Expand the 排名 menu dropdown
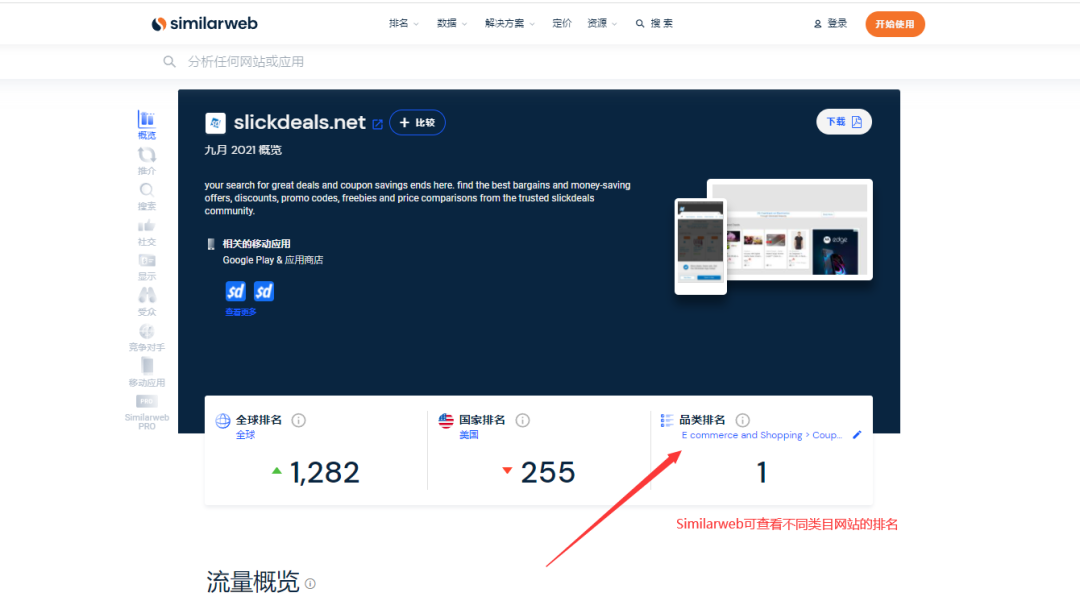Viewport: 1080px width, 601px height. (x=404, y=23)
